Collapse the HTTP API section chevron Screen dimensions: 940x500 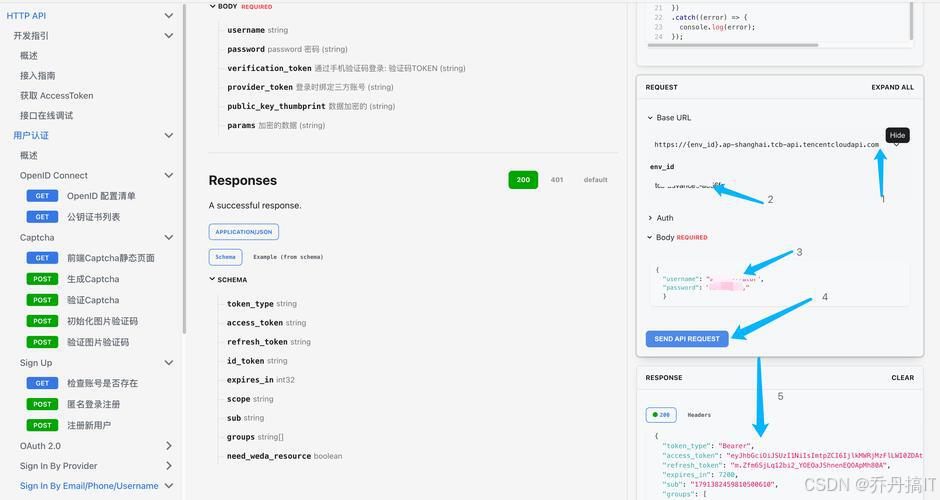click(x=169, y=16)
